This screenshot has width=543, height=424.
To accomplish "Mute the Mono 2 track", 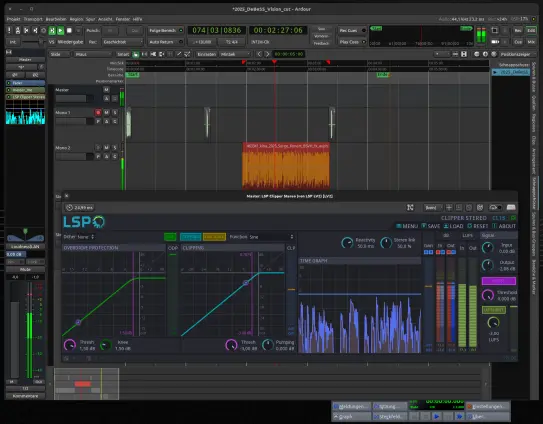I will coord(106,148).
